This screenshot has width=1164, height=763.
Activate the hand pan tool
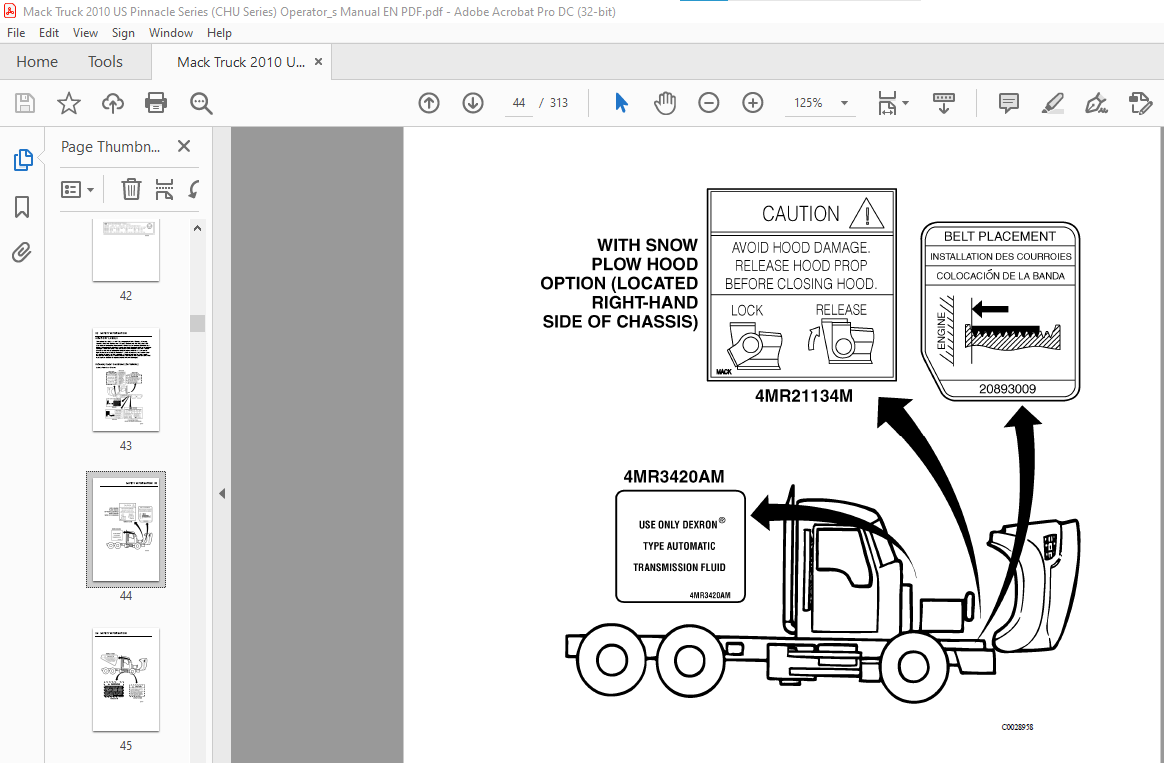(664, 102)
